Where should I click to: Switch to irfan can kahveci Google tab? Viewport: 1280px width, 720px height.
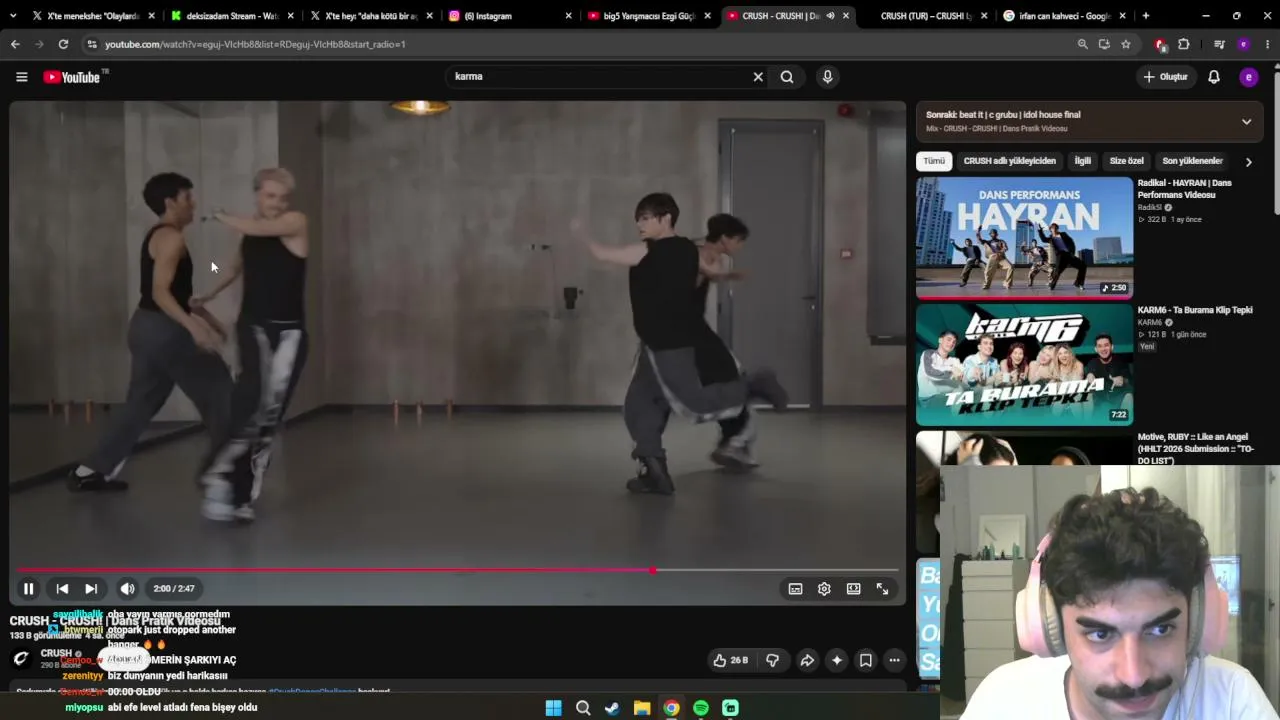click(1065, 16)
